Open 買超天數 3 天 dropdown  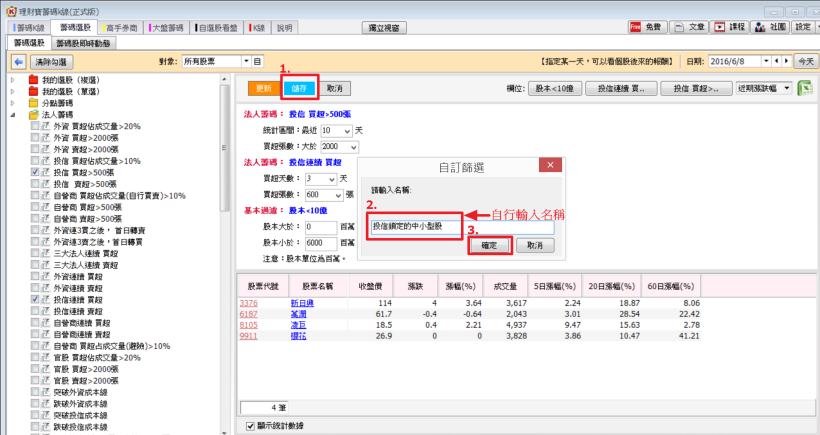pyautogui.click(x=332, y=179)
